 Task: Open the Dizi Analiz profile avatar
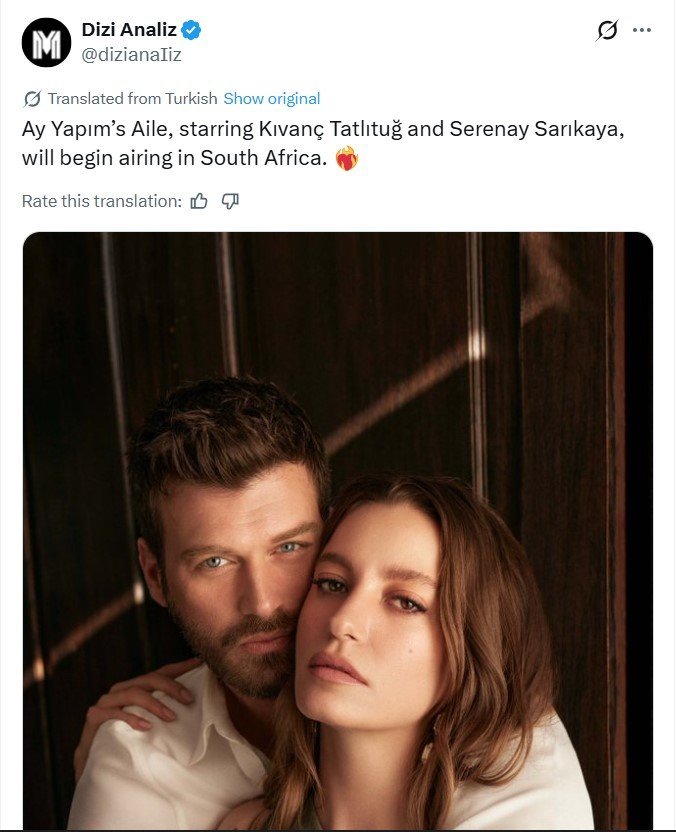[46, 42]
